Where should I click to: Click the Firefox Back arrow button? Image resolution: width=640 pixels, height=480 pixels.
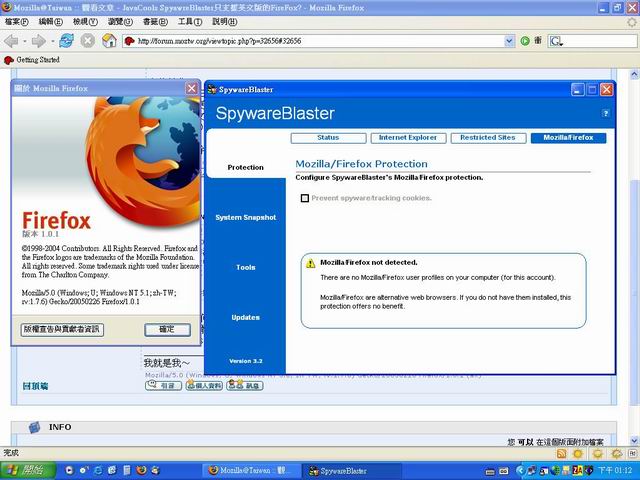pos(11,41)
